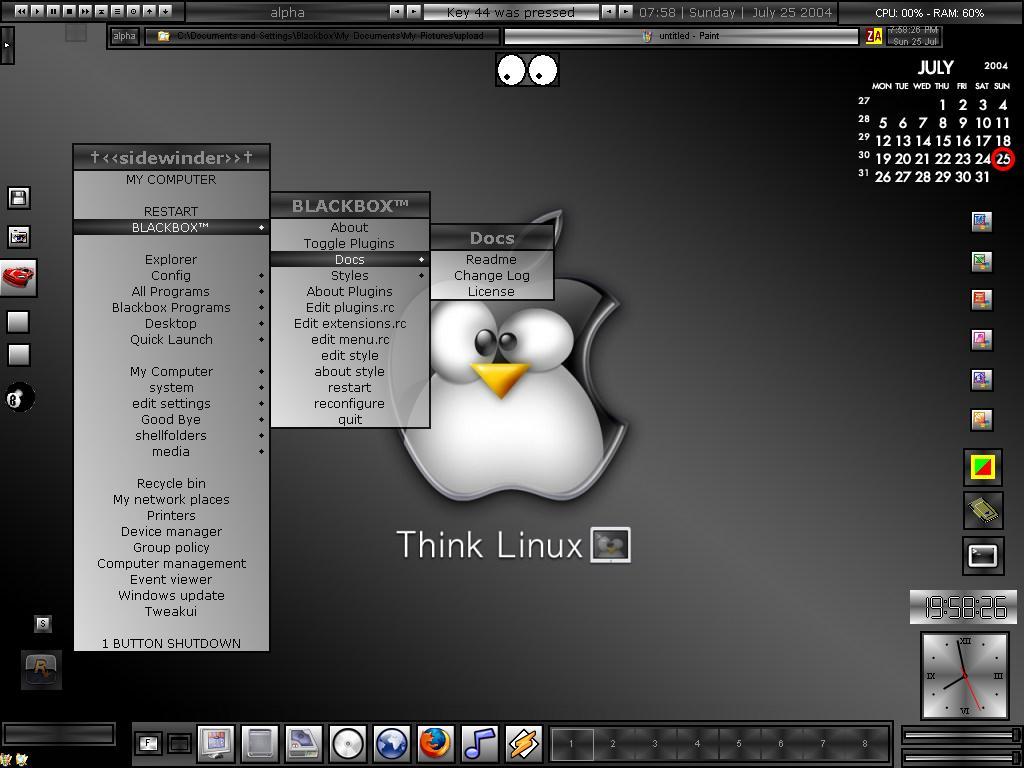Image resolution: width=1024 pixels, height=768 pixels.
Task: Open Recycle bin from sidewinder menu
Action: pyautogui.click(x=171, y=483)
